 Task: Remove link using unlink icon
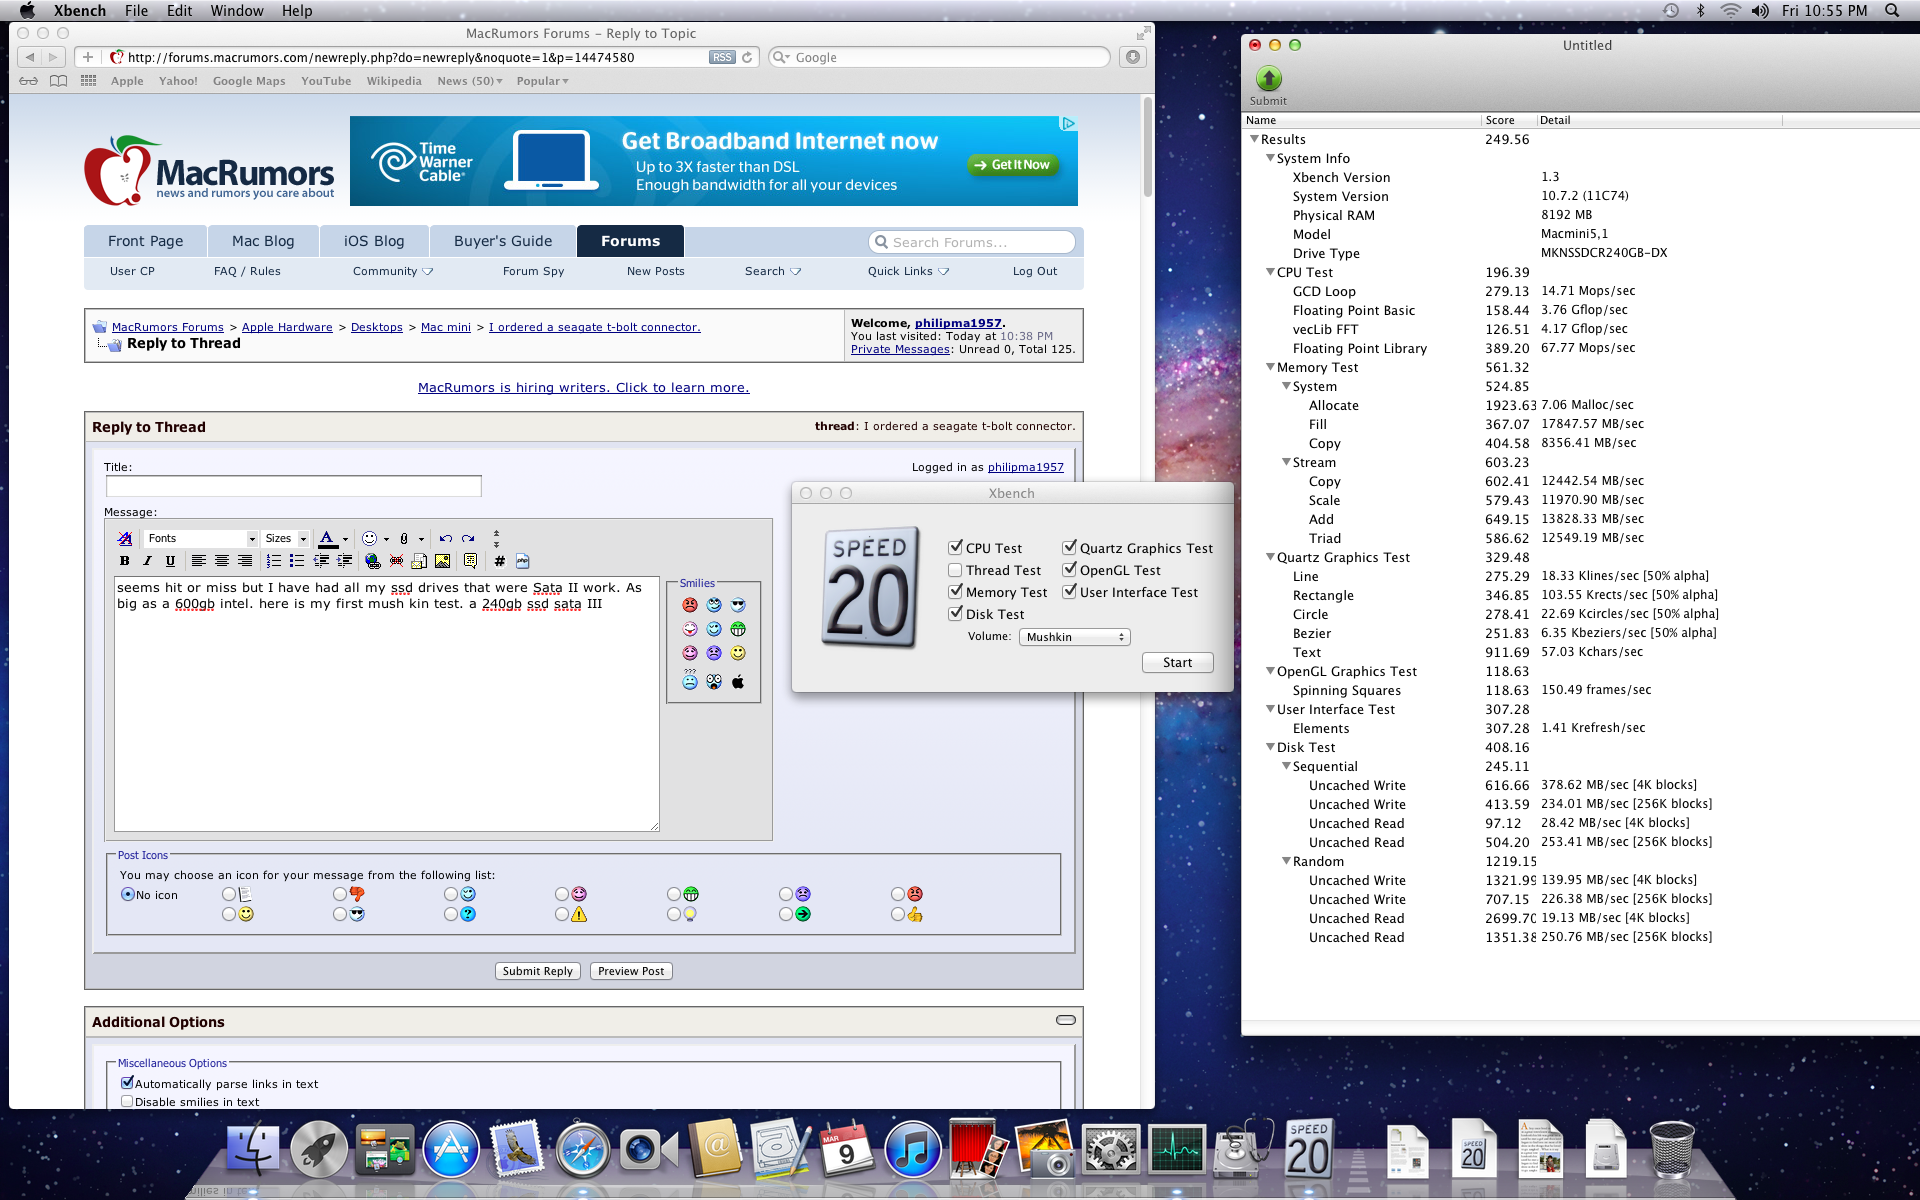396,561
